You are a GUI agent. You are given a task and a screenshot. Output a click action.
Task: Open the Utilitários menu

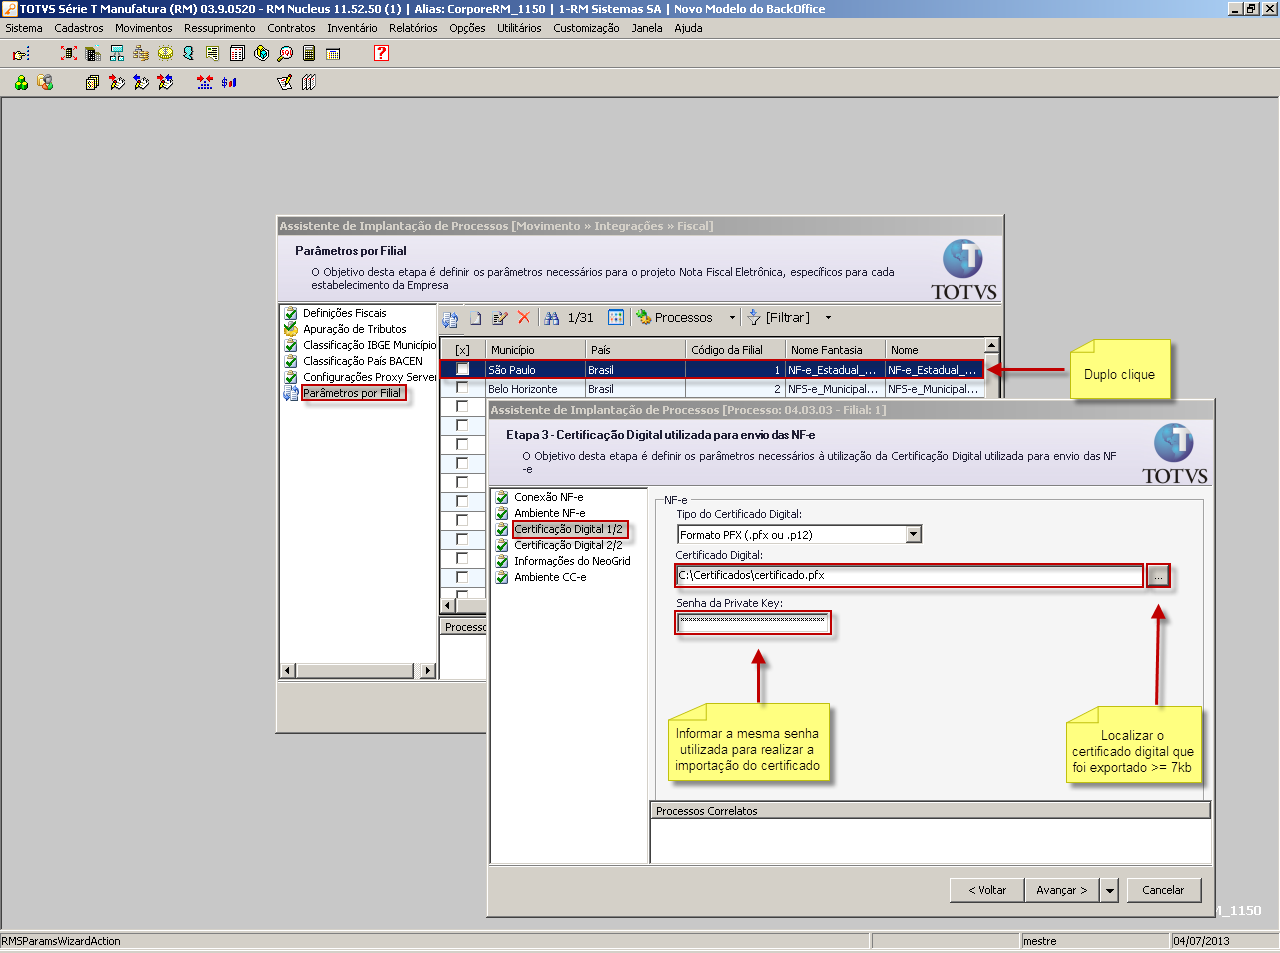[519, 28]
